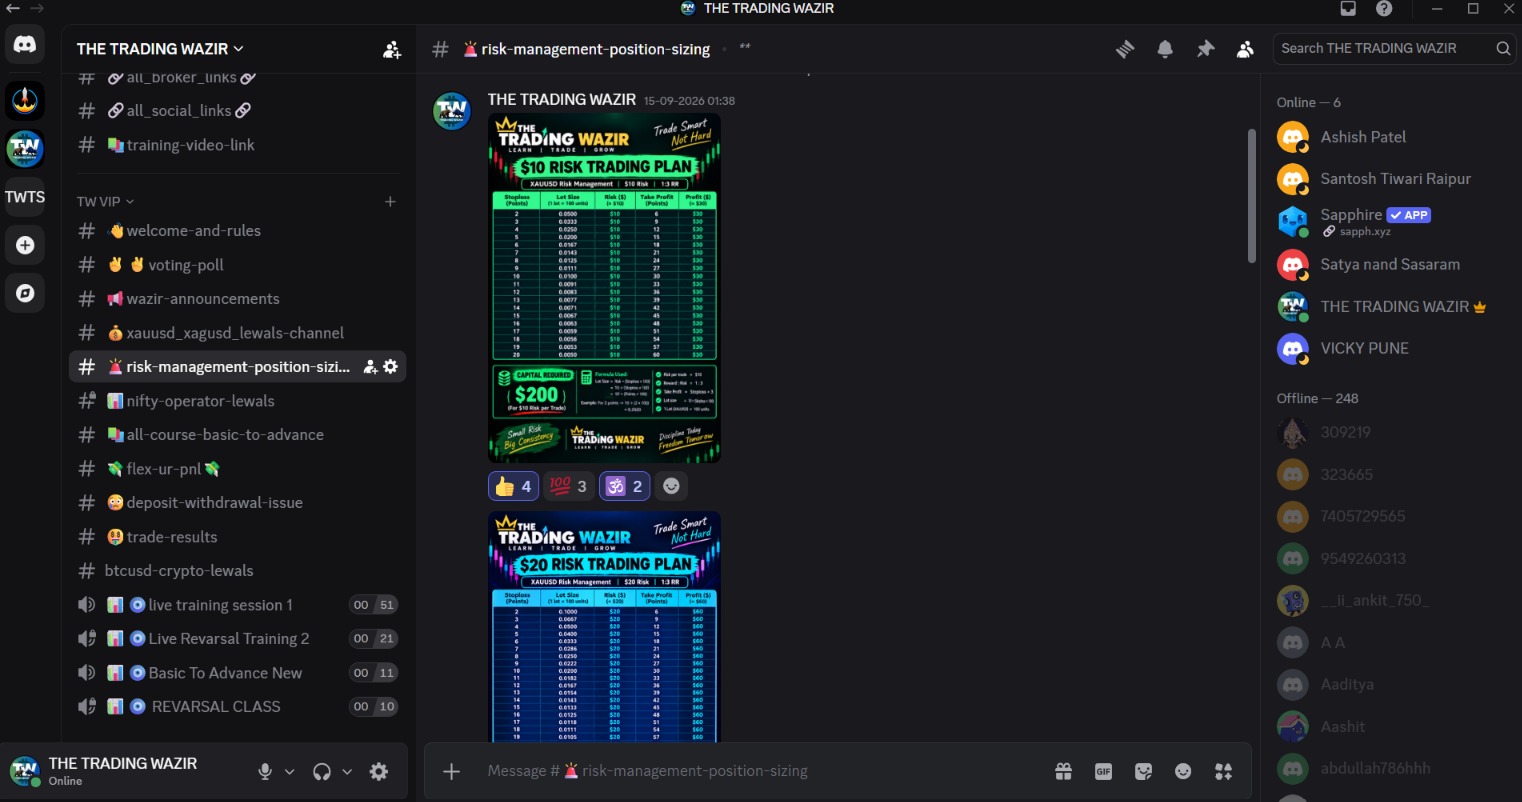Toggle microphone mute in user panel
This screenshot has width=1522, height=802.
coord(265,772)
